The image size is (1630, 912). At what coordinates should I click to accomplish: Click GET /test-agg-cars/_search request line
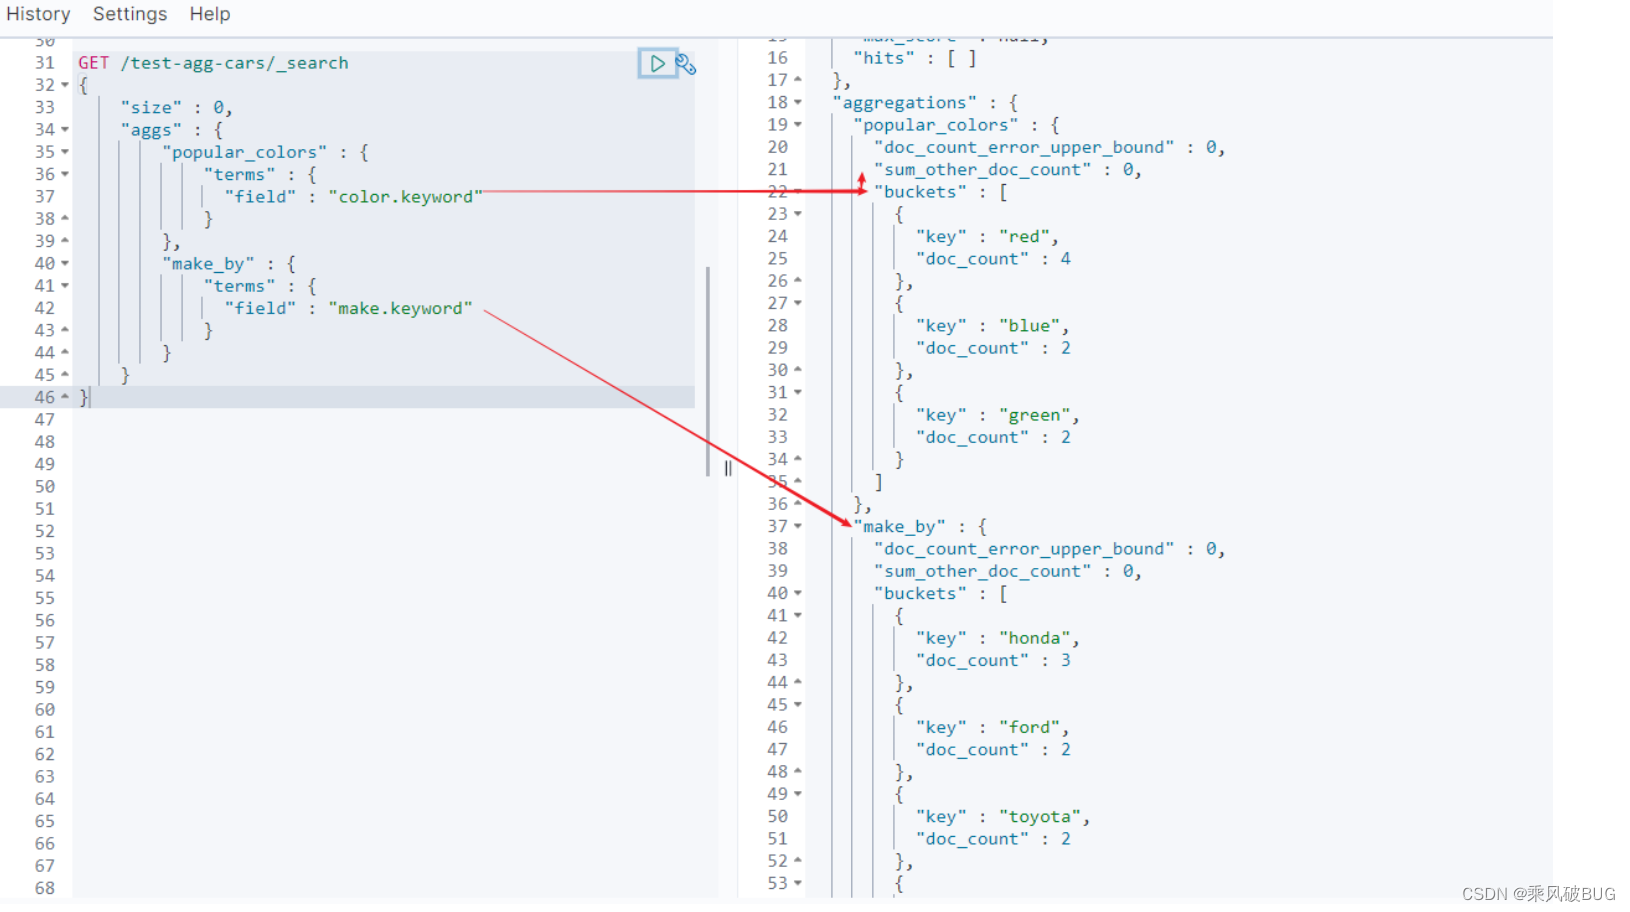click(x=214, y=63)
